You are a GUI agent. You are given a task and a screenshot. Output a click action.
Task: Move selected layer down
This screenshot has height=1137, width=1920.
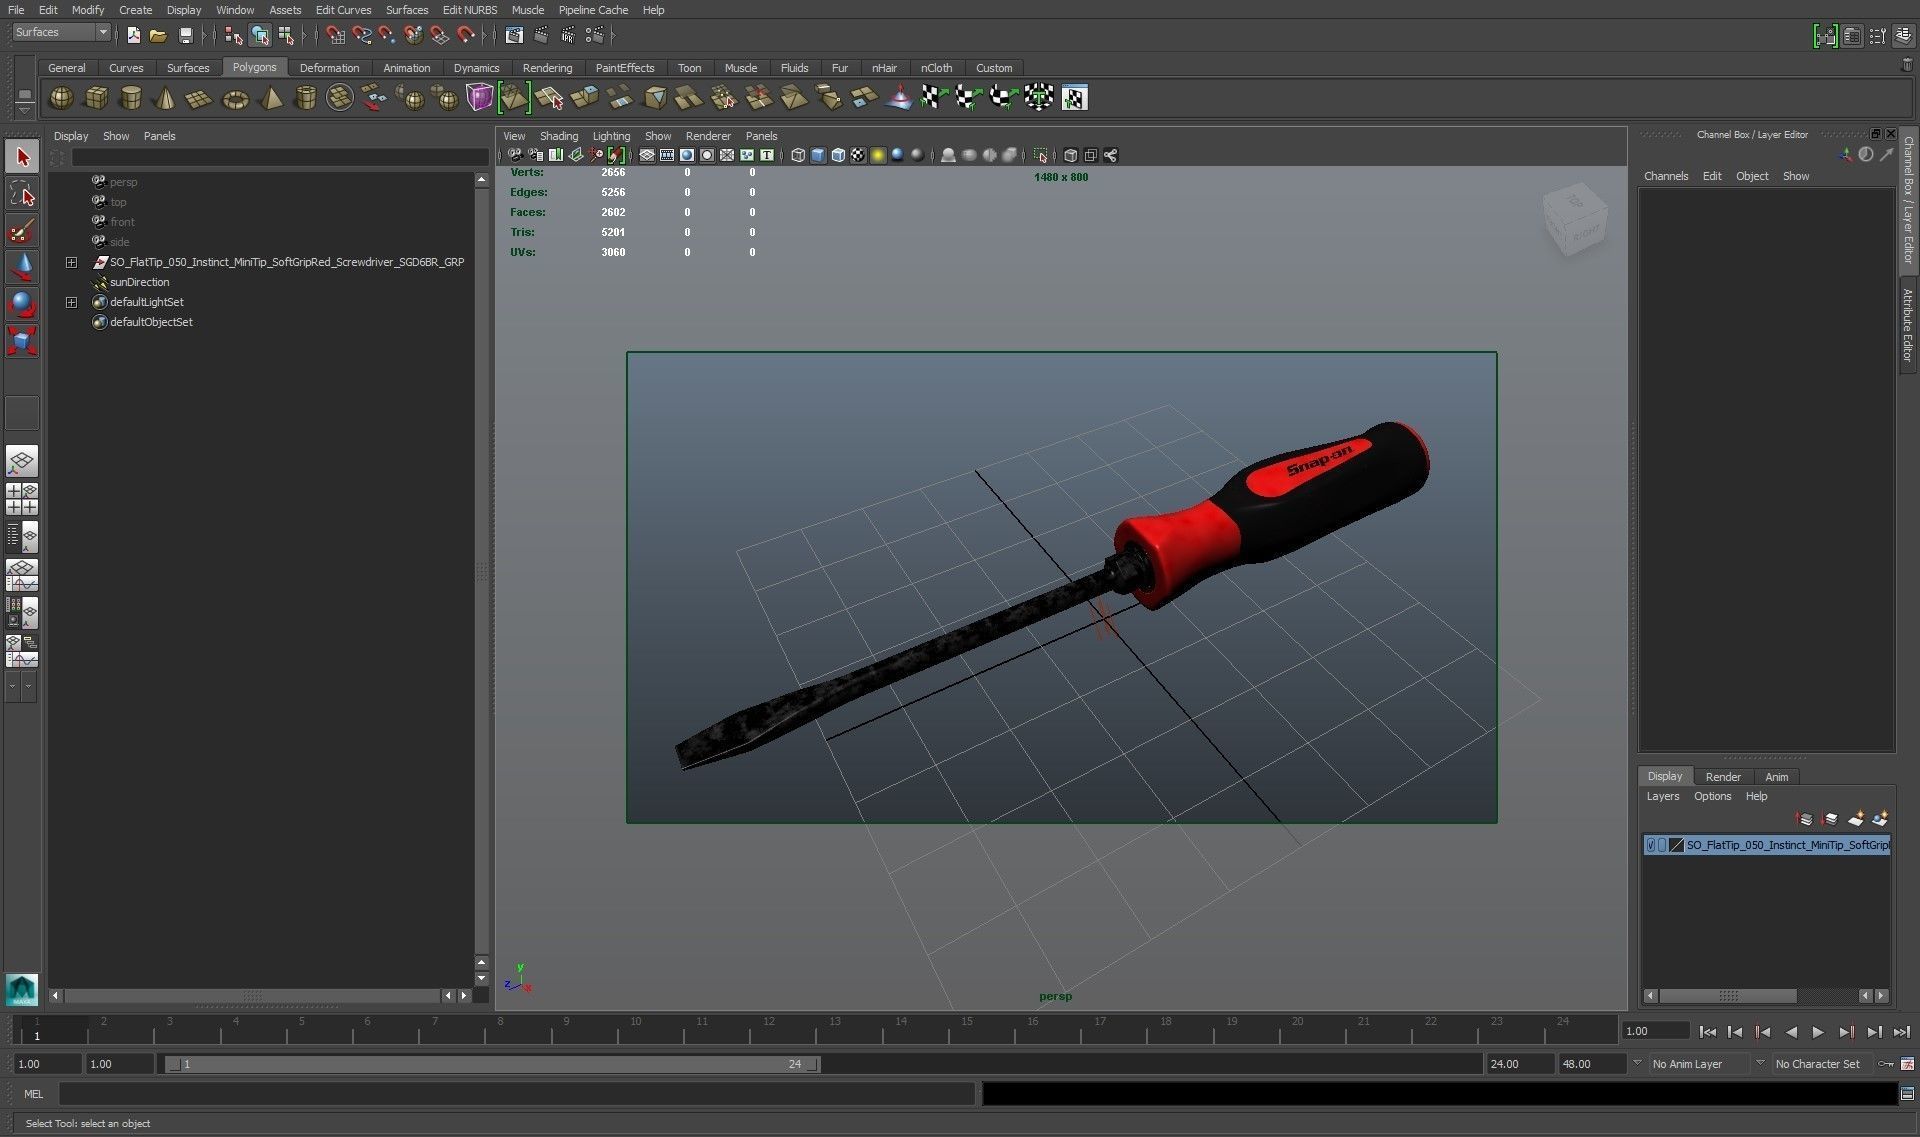[1830, 819]
